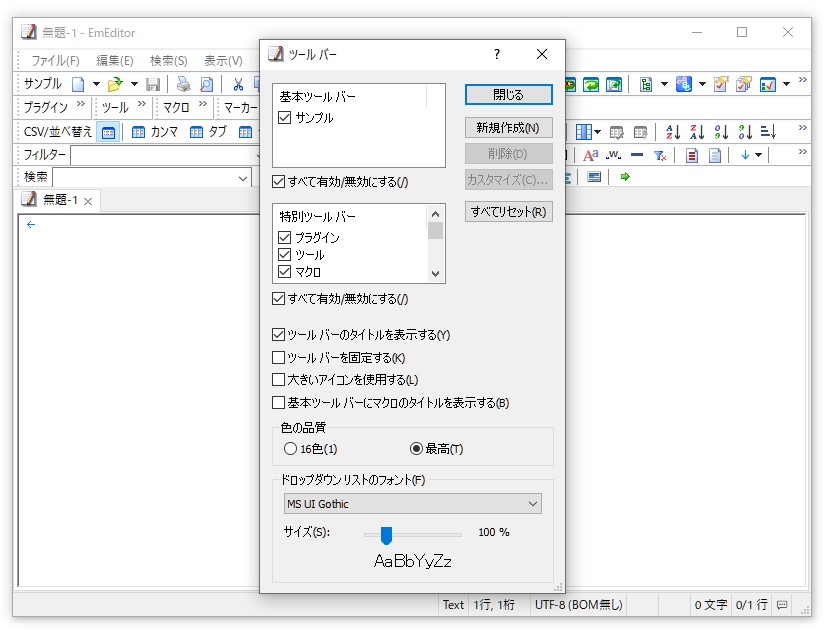The height and width of the screenshot is (632, 824).
Task: Click the match case Aa icon
Action: coord(591,155)
